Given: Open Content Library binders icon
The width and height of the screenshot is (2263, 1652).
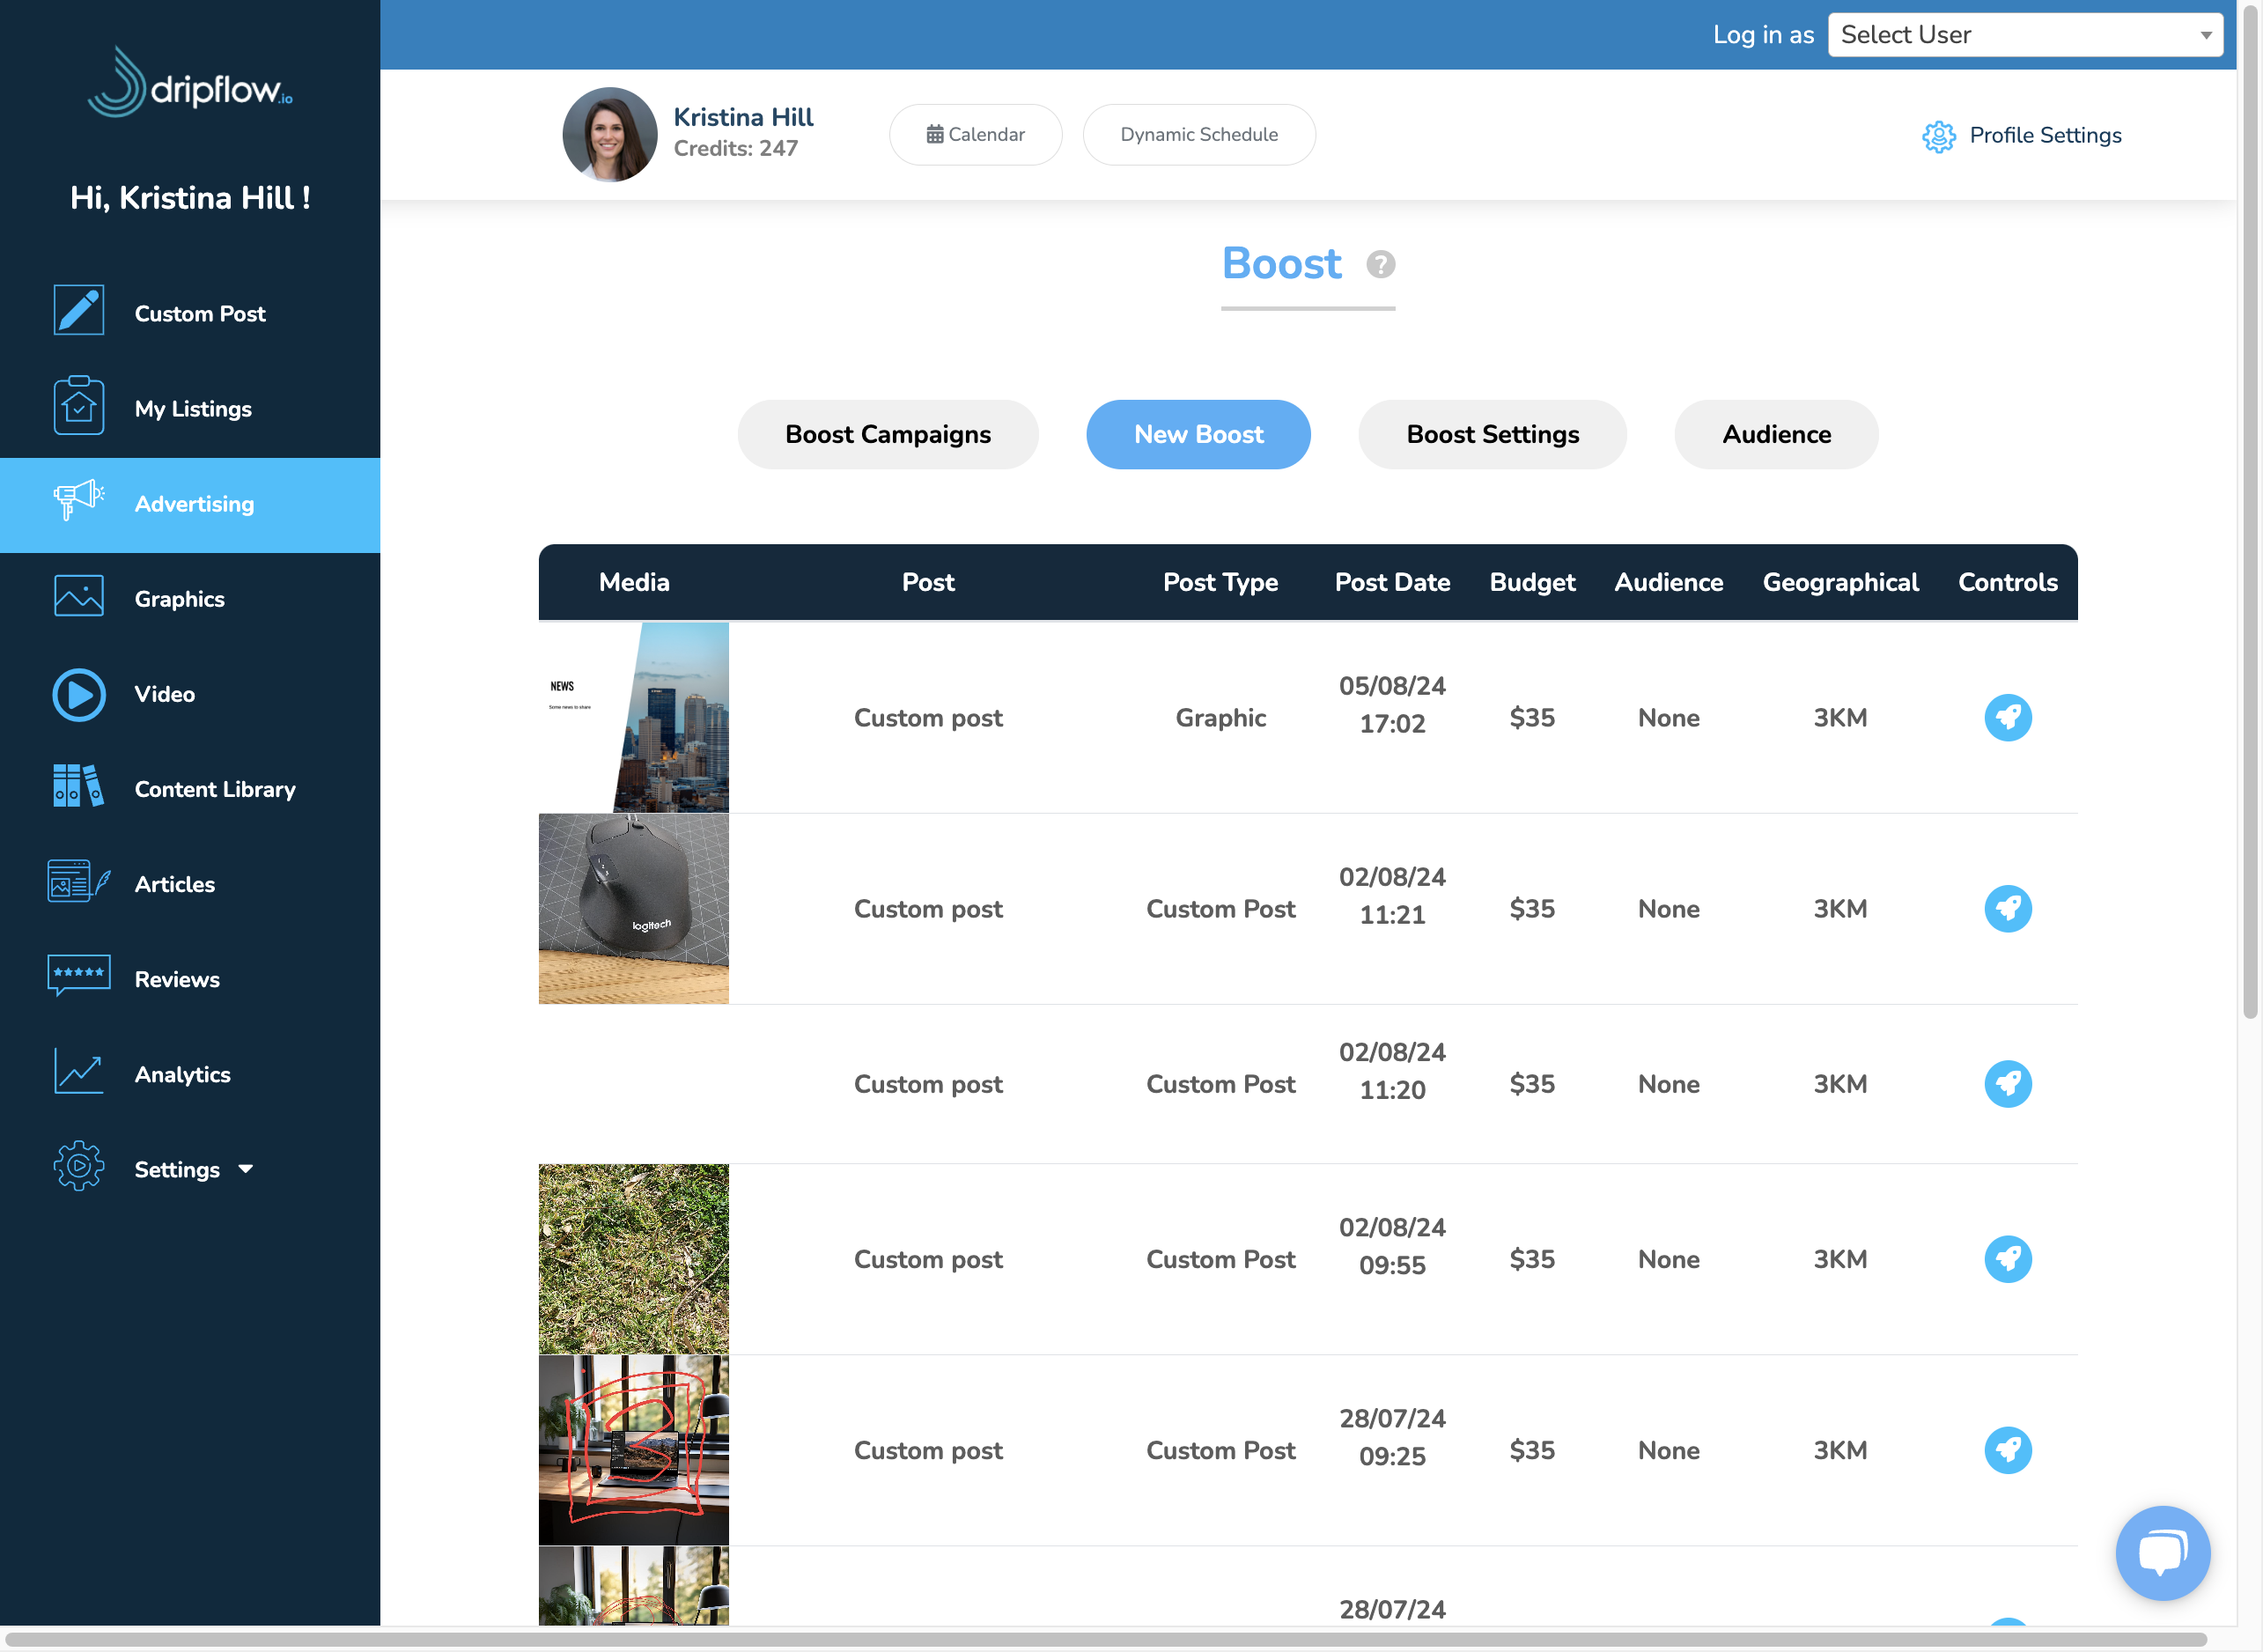Looking at the screenshot, I should pyautogui.click(x=78, y=786).
